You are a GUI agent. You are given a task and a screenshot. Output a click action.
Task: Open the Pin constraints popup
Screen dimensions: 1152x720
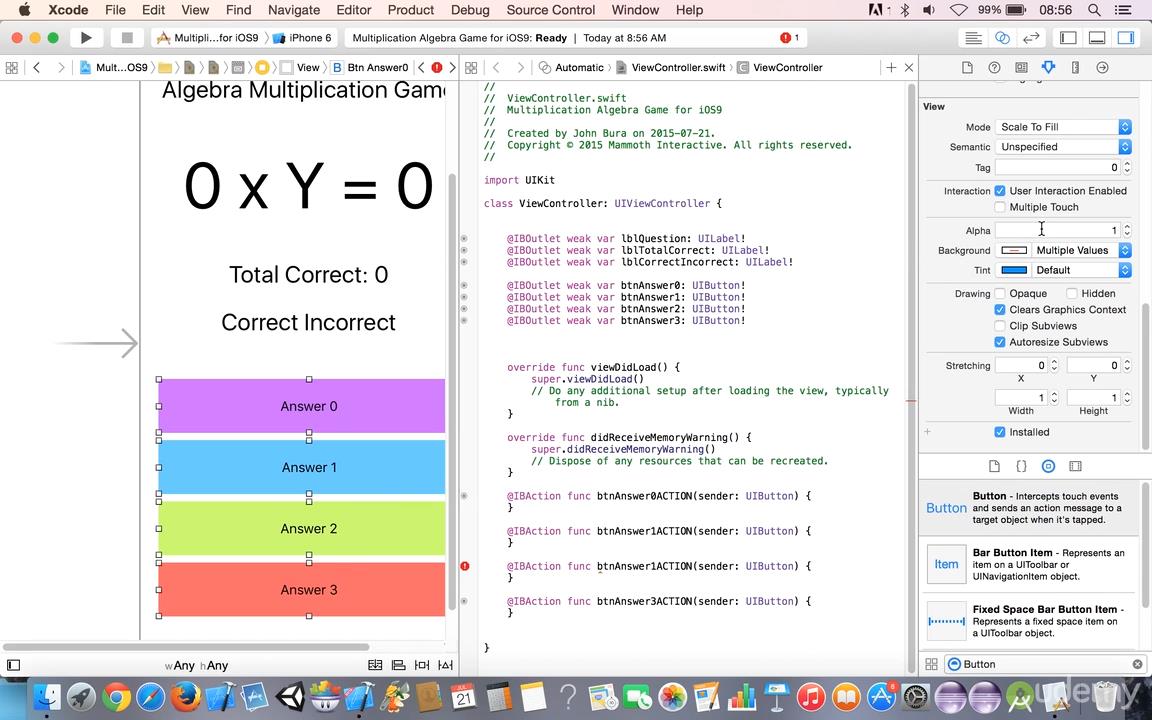(x=422, y=666)
